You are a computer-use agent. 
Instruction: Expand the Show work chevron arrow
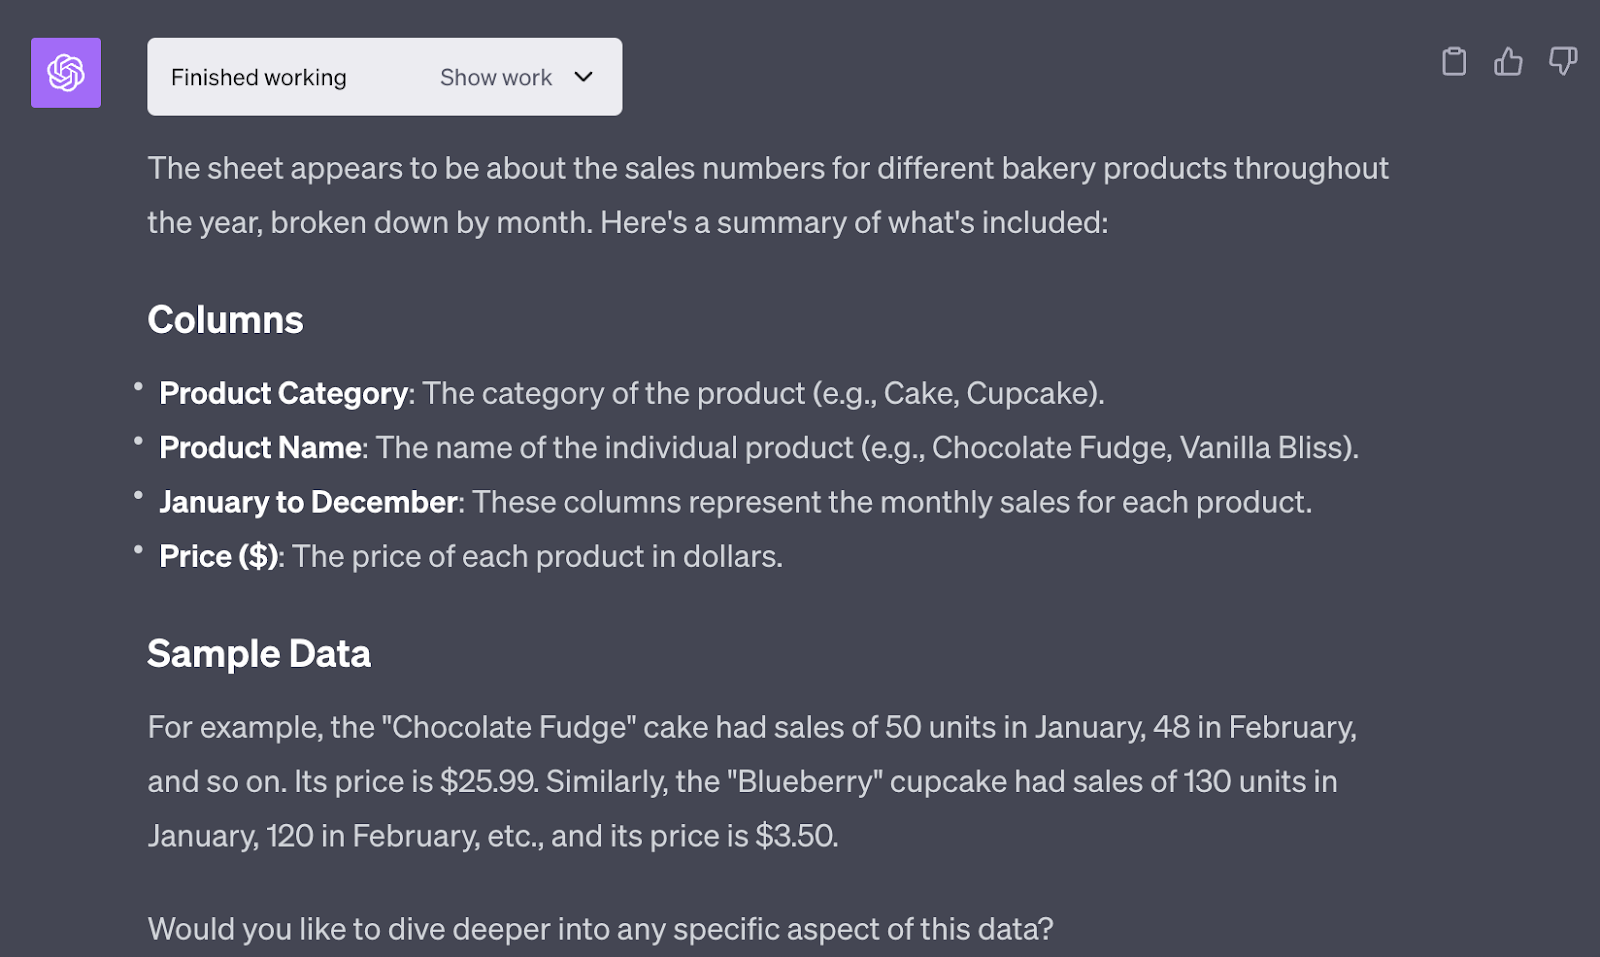point(584,77)
